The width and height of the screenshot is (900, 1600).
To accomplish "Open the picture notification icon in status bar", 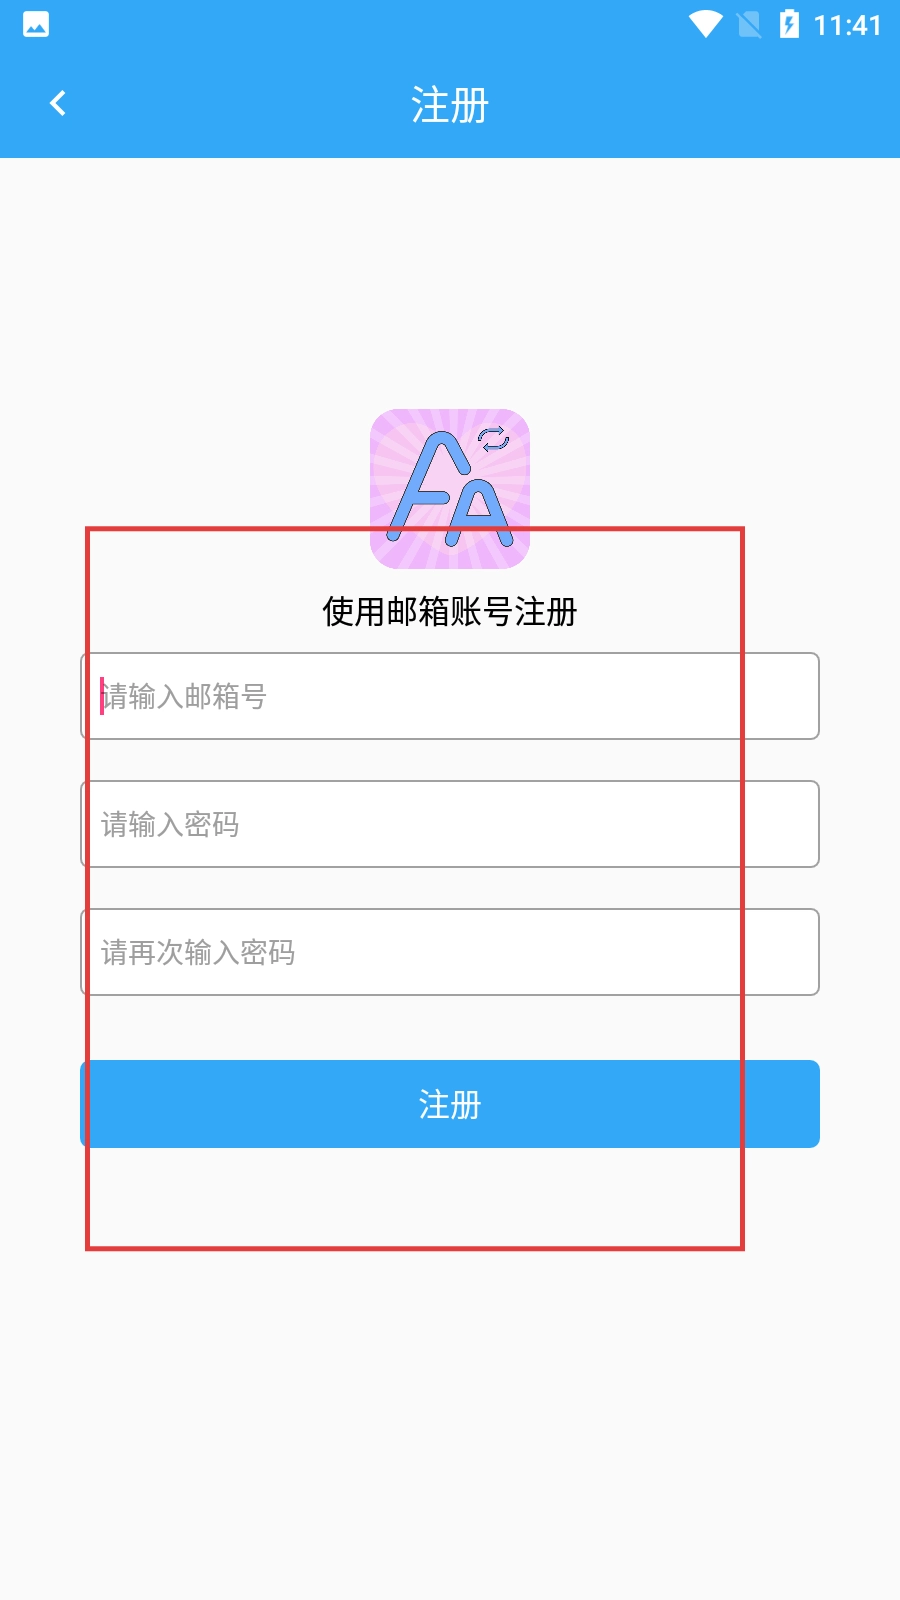I will [x=36, y=24].
